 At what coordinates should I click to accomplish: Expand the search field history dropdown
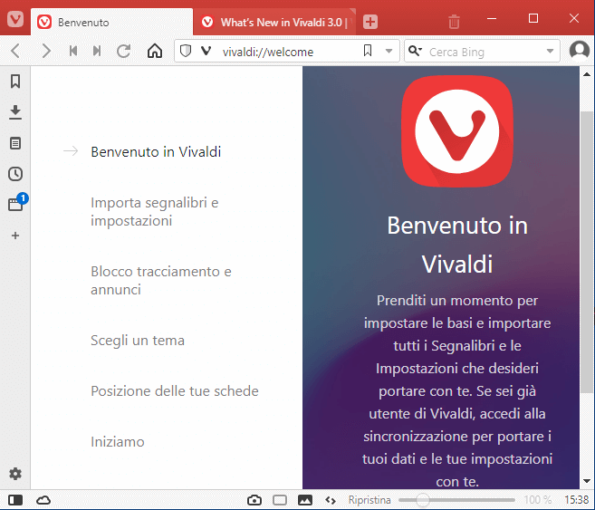tap(550, 51)
